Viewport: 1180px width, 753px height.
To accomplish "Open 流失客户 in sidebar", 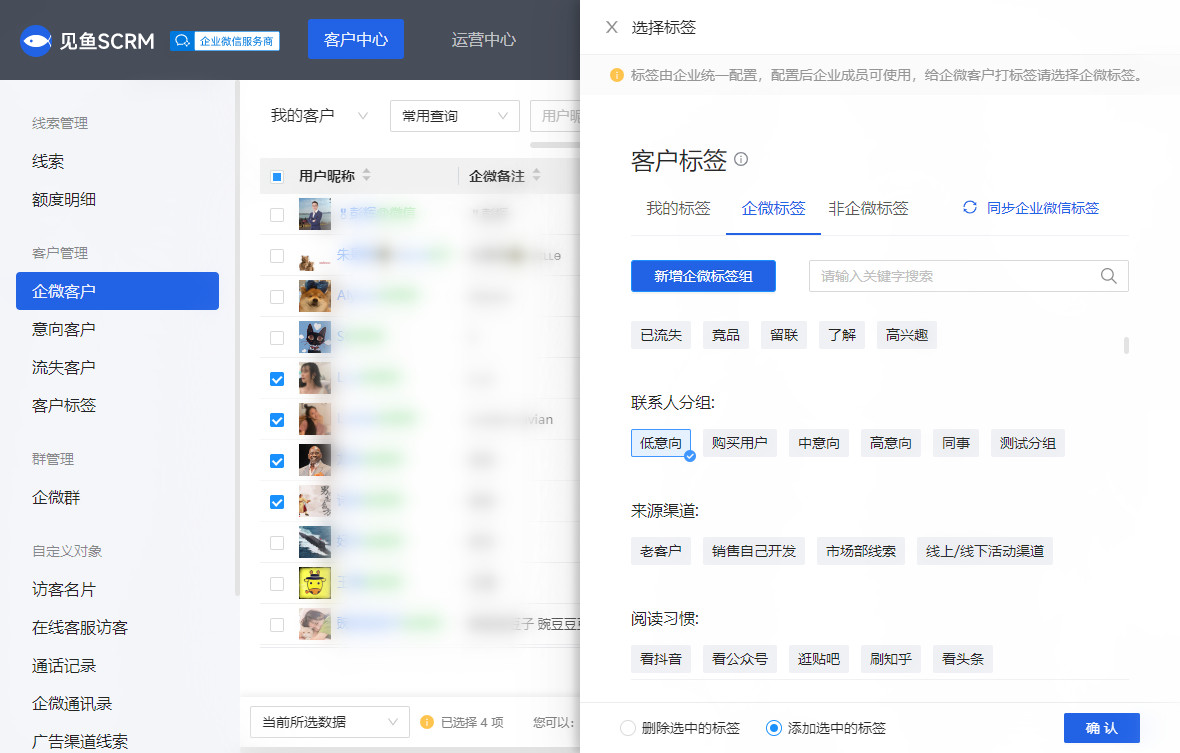I will (x=64, y=368).
